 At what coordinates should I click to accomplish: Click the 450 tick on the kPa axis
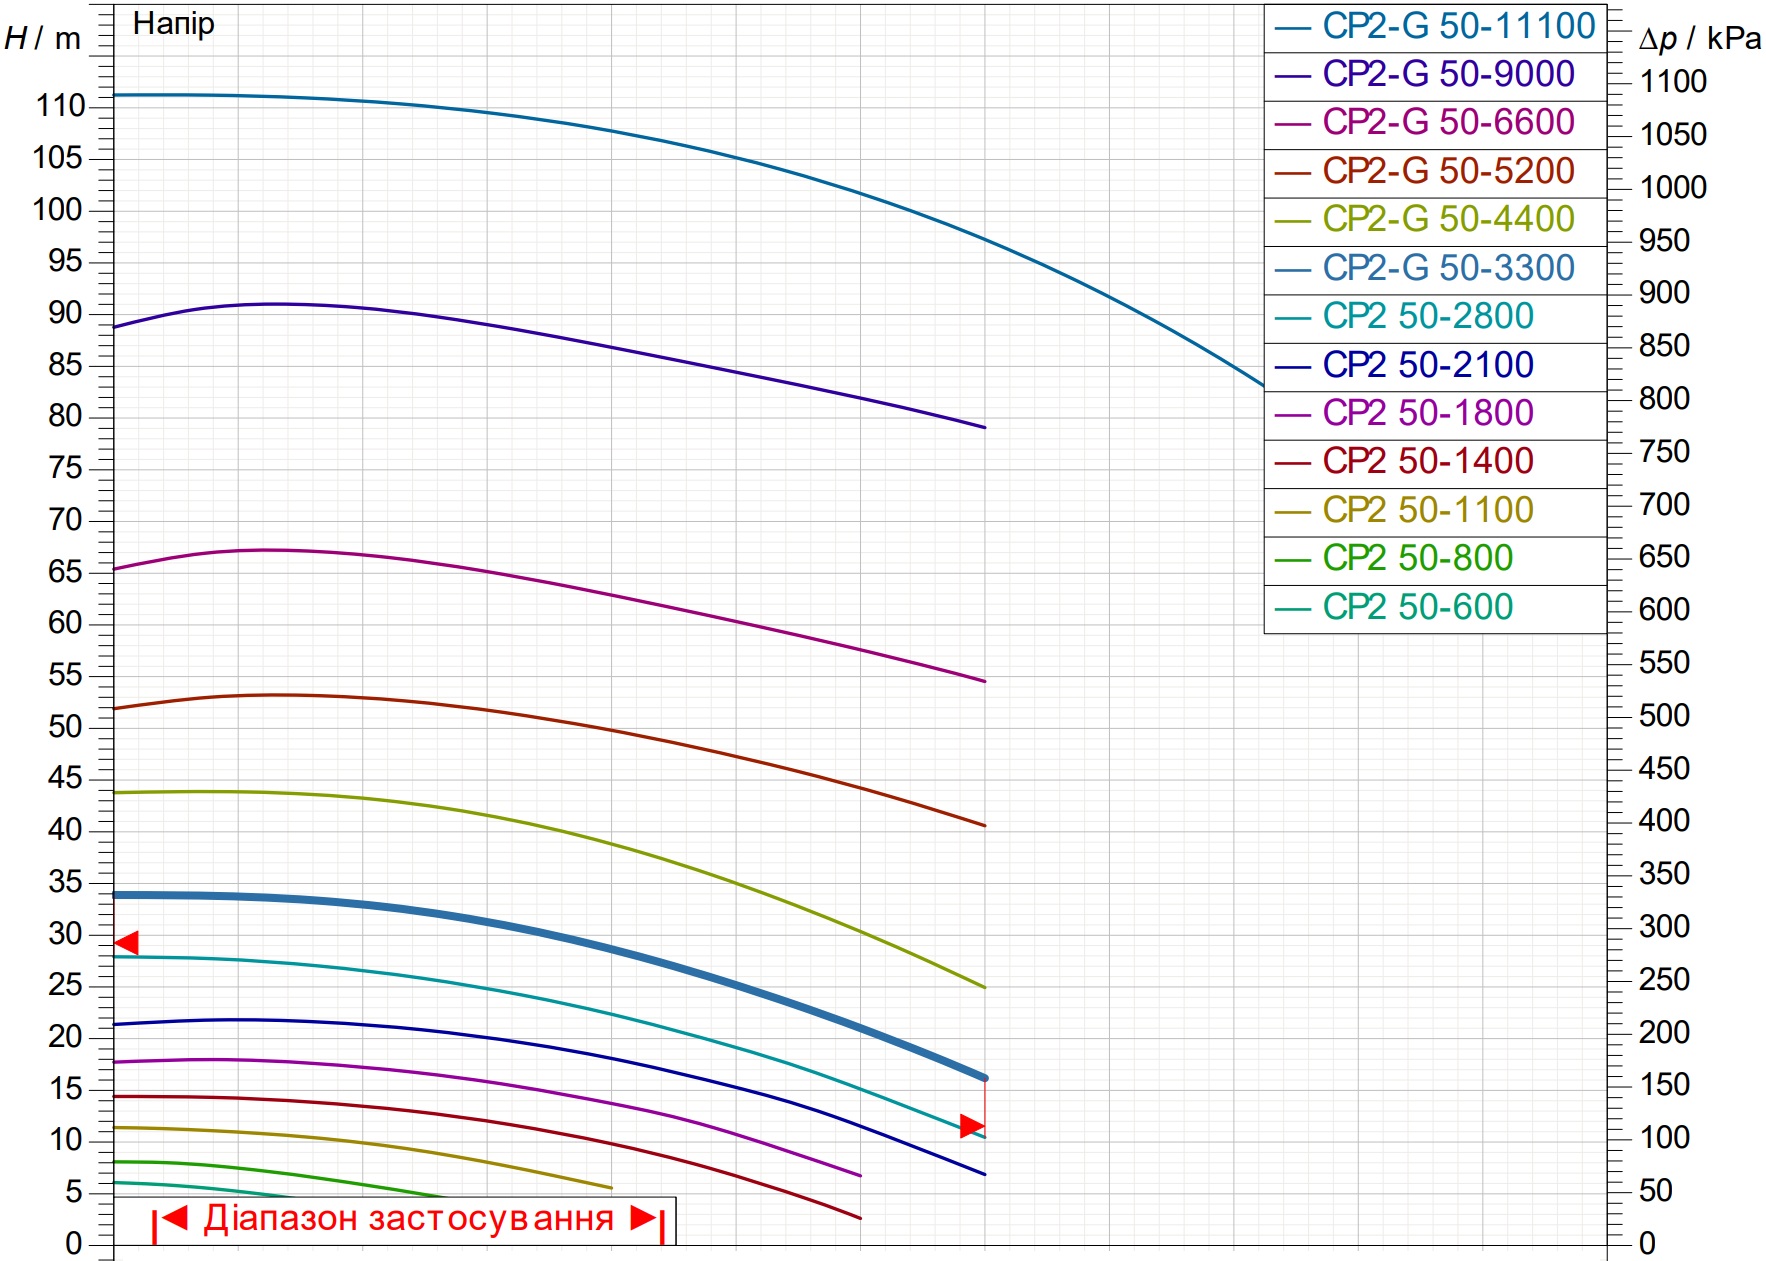(x=1664, y=769)
